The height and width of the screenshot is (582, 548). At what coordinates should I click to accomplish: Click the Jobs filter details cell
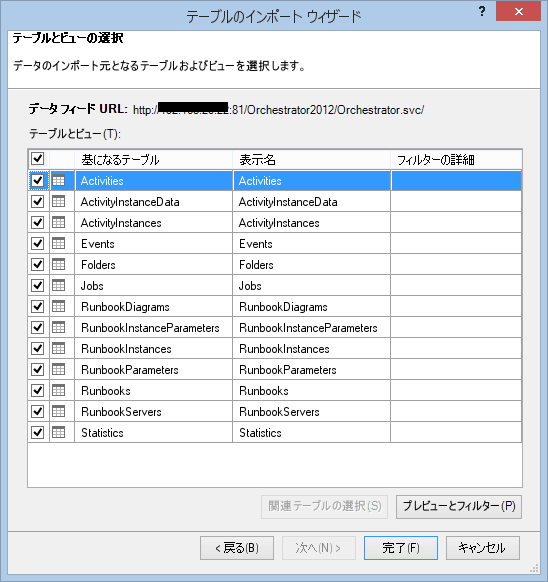[x=456, y=285]
